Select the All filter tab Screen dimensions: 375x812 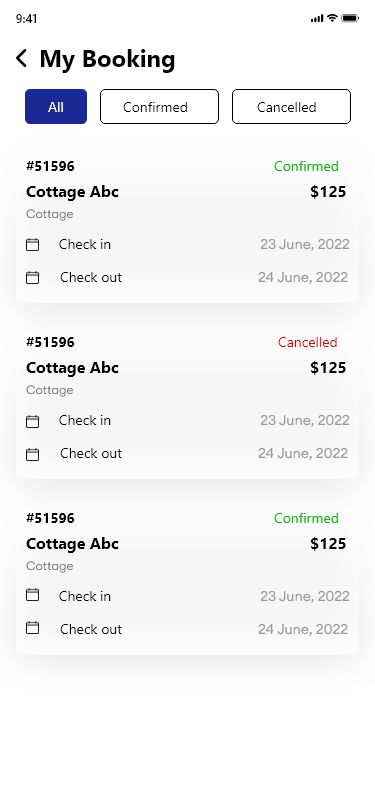(56, 107)
